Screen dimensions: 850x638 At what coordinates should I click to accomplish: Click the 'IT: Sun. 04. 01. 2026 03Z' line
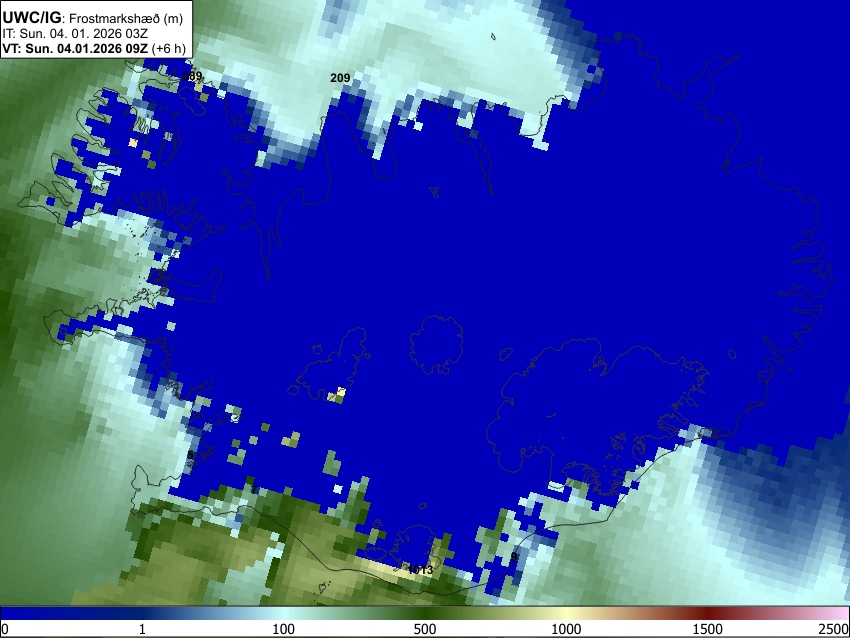pyautogui.click(x=75, y=34)
